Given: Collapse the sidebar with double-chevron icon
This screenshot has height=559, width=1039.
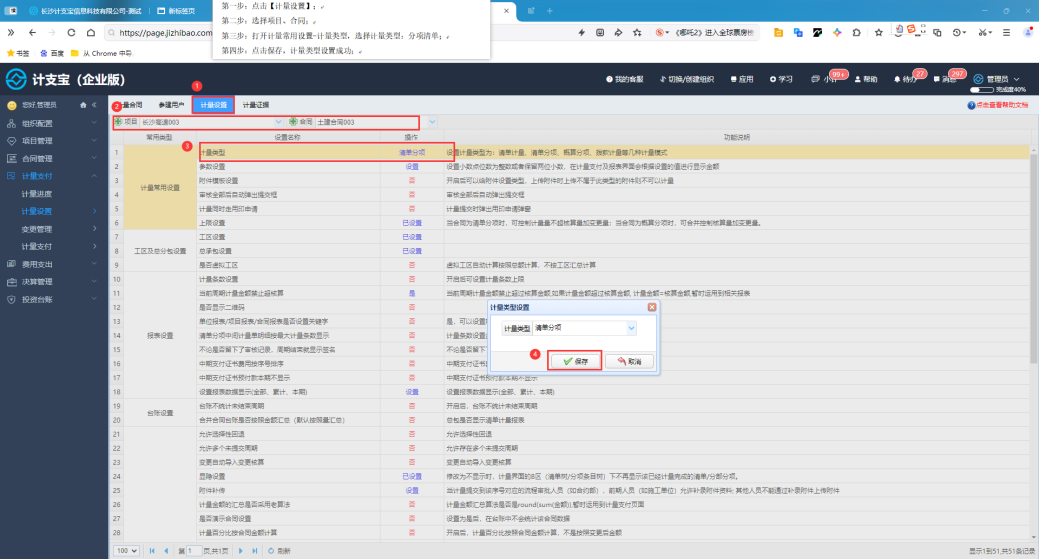Looking at the screenshot, I should (x=94, y=105).
